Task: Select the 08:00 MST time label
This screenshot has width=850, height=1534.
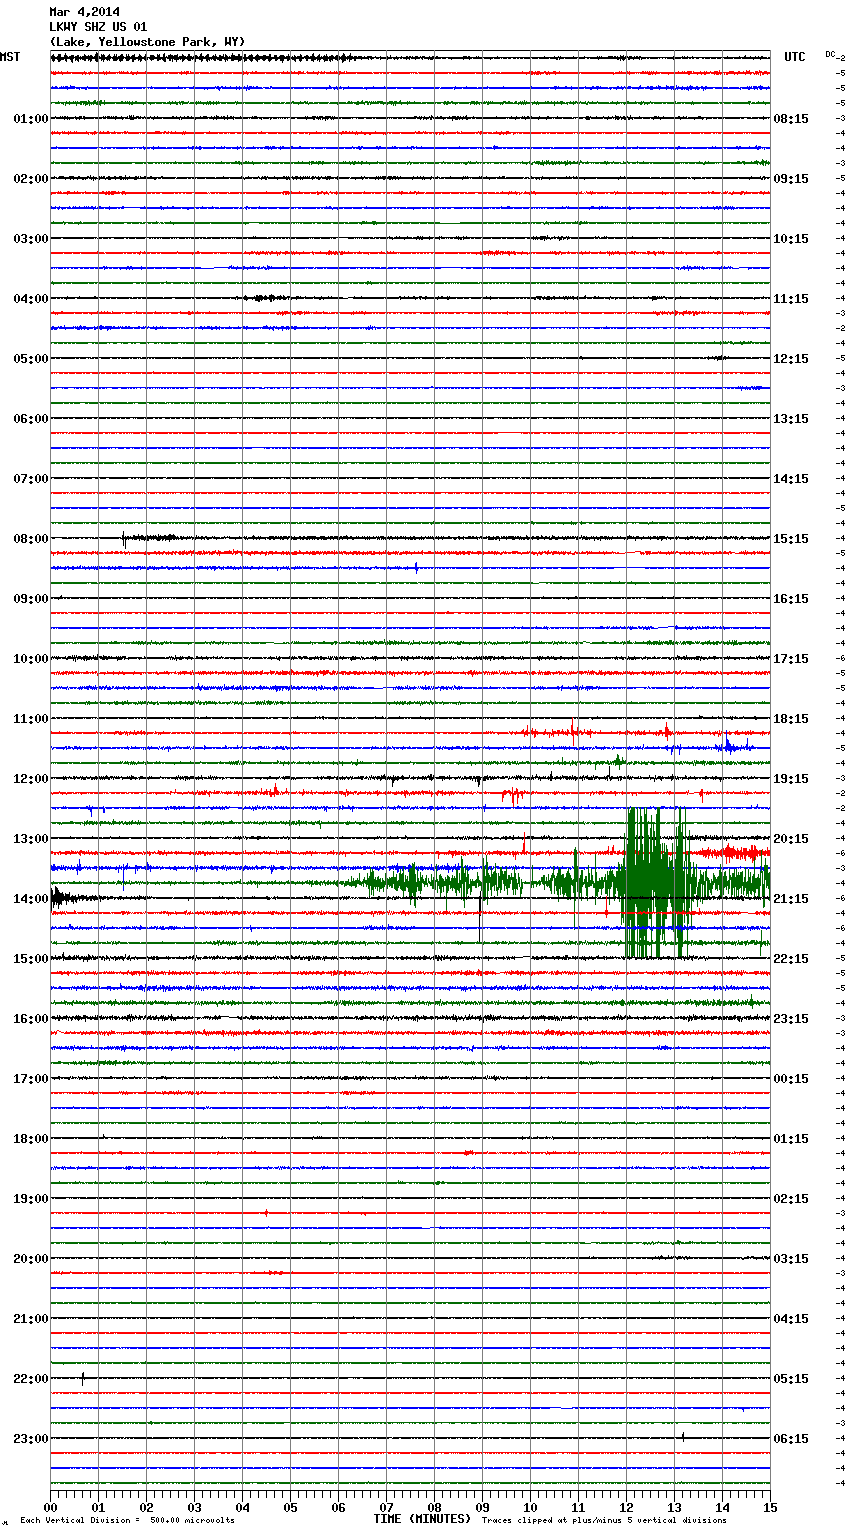Action: (30, 539)
